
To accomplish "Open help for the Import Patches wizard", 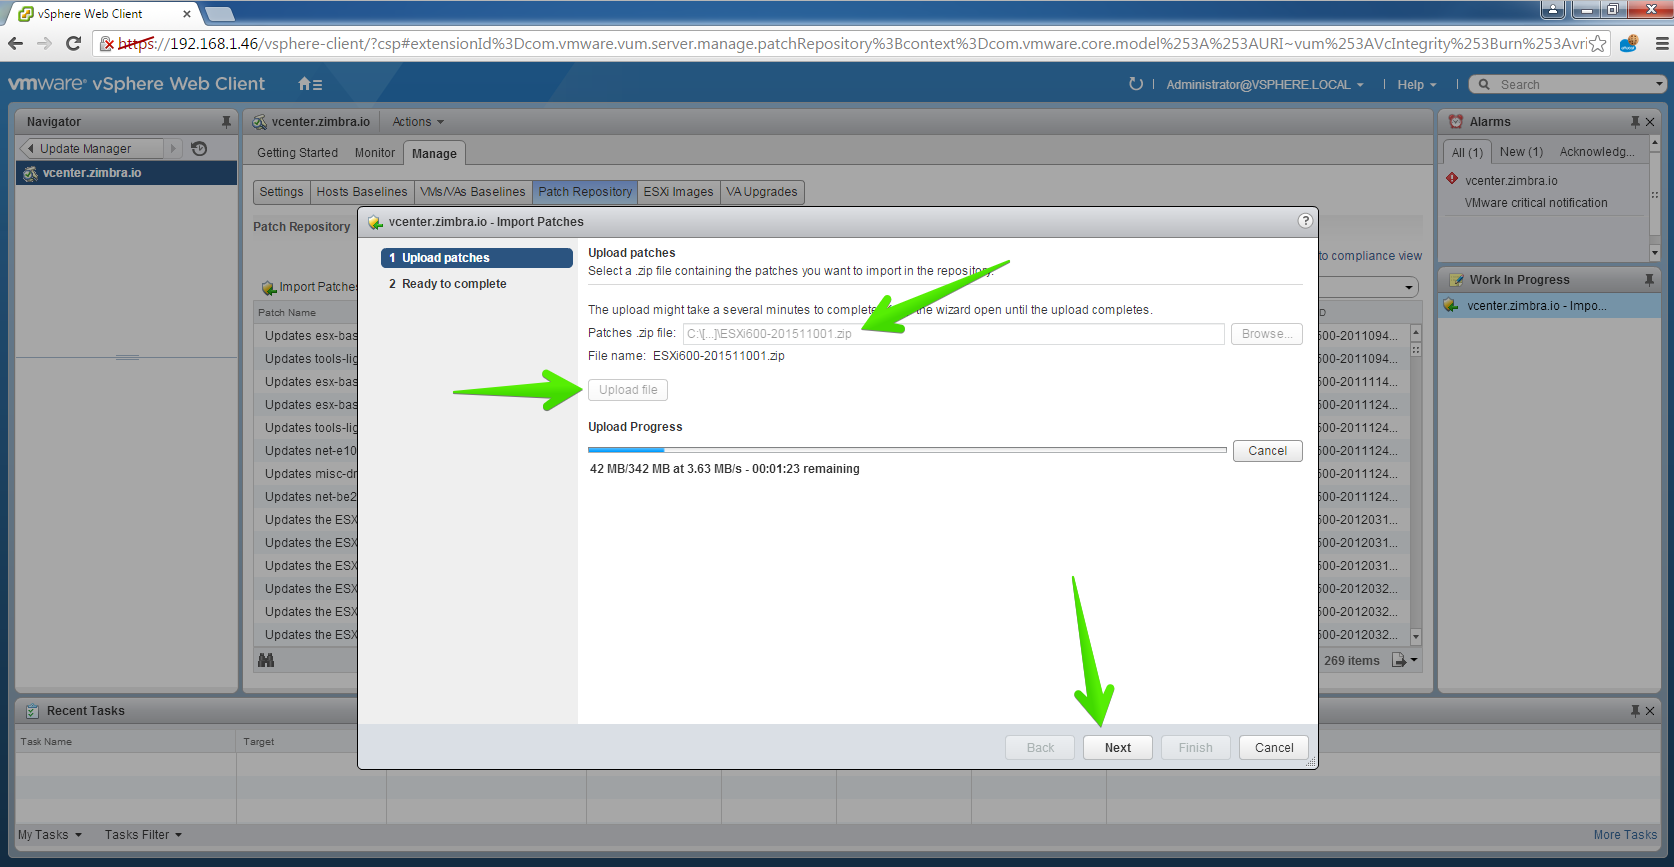I will coord(1305,221).
